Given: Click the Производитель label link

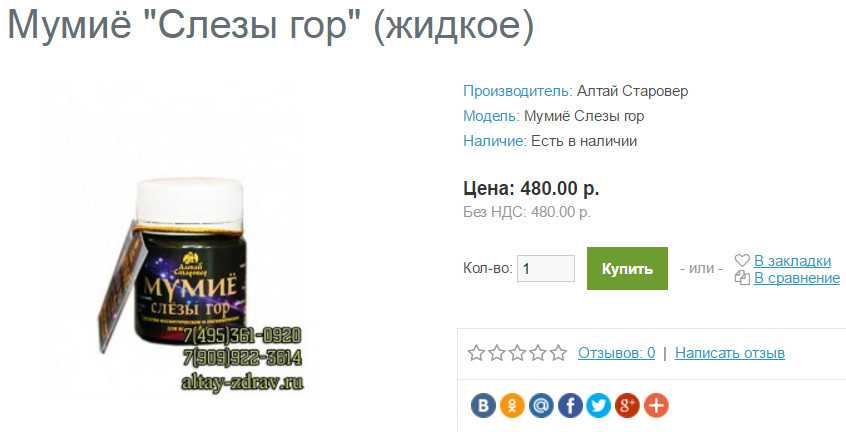Looking at the screenshot, I should 518,91.
